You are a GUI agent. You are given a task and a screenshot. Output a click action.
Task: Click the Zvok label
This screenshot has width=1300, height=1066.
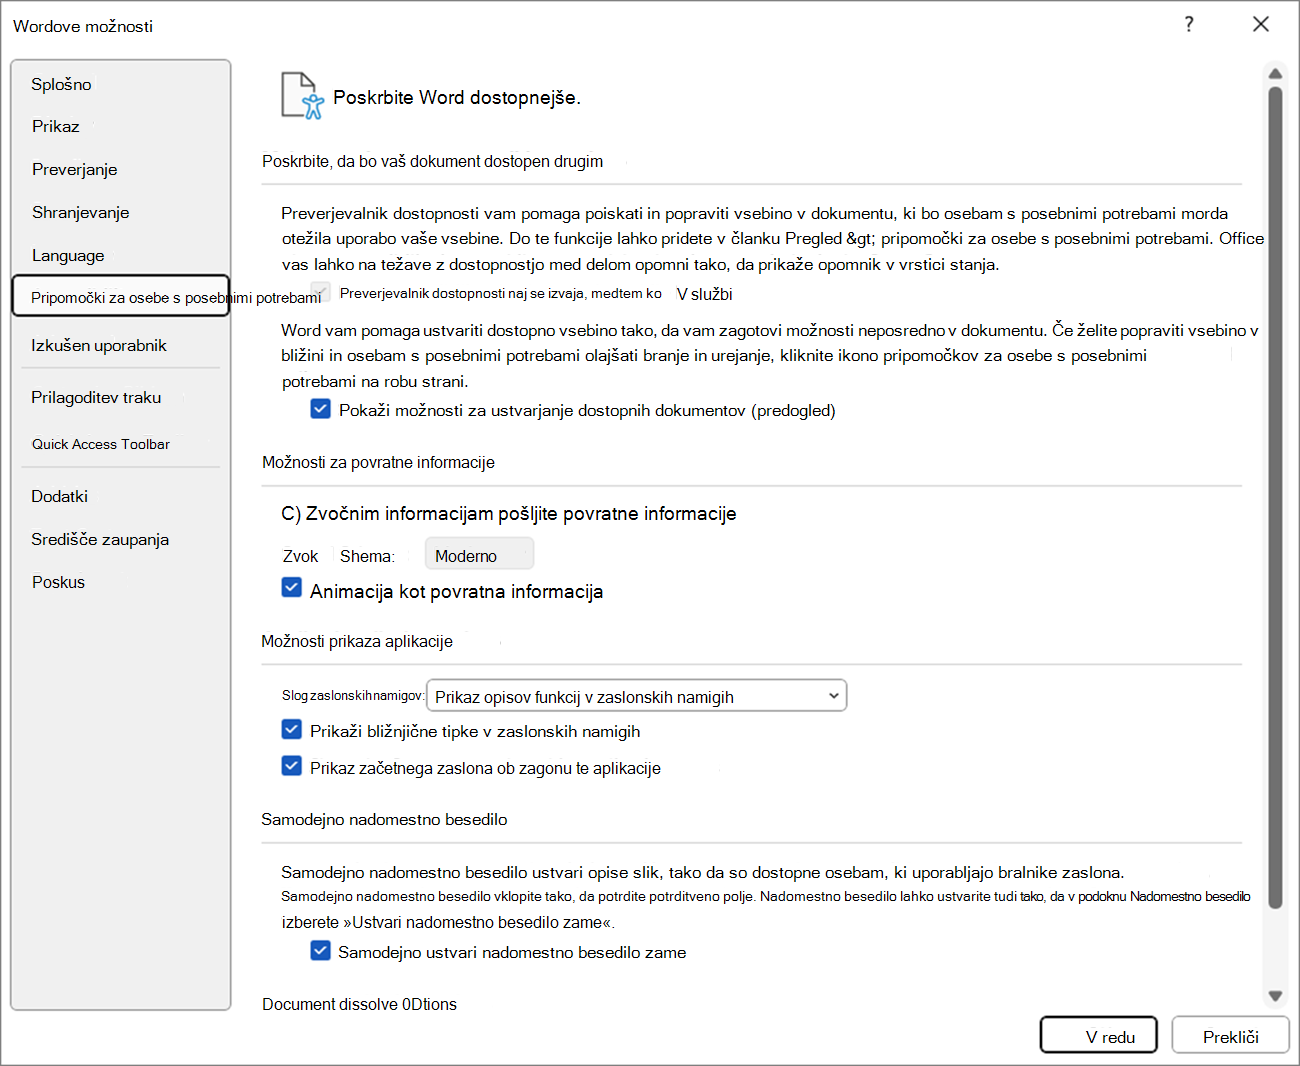pos(300,556)
